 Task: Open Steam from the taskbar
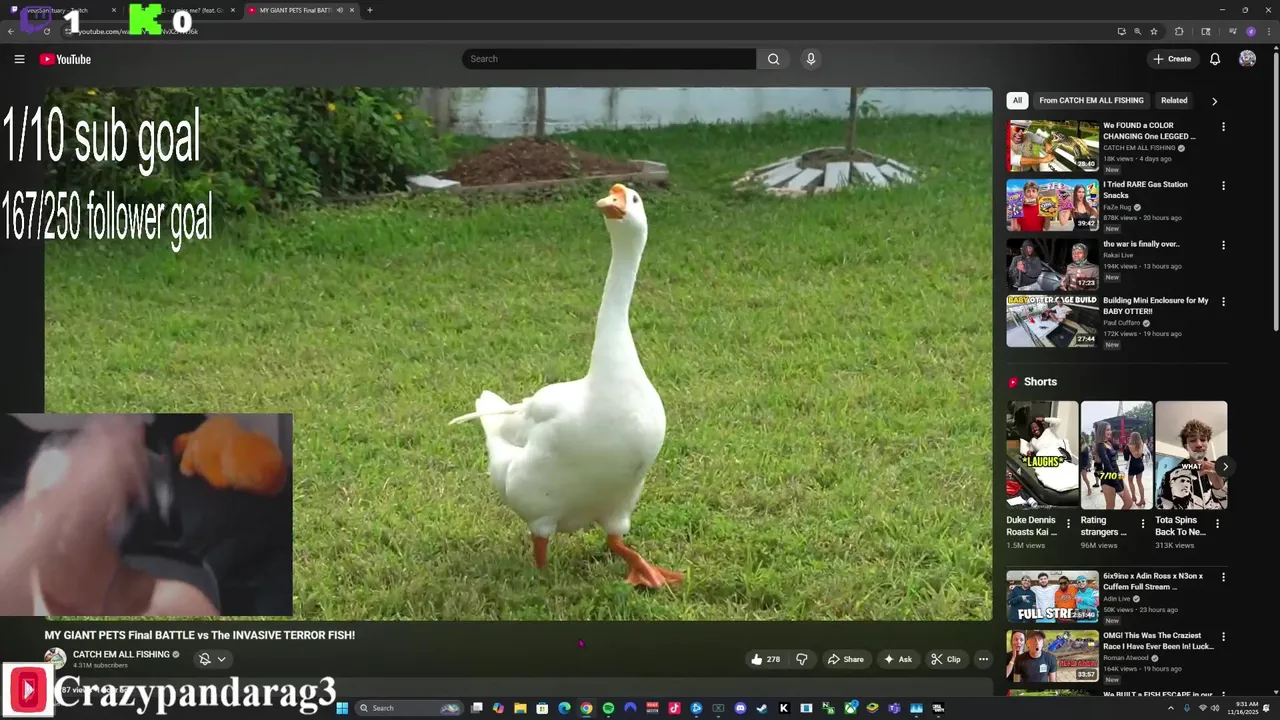pos(761,708)
